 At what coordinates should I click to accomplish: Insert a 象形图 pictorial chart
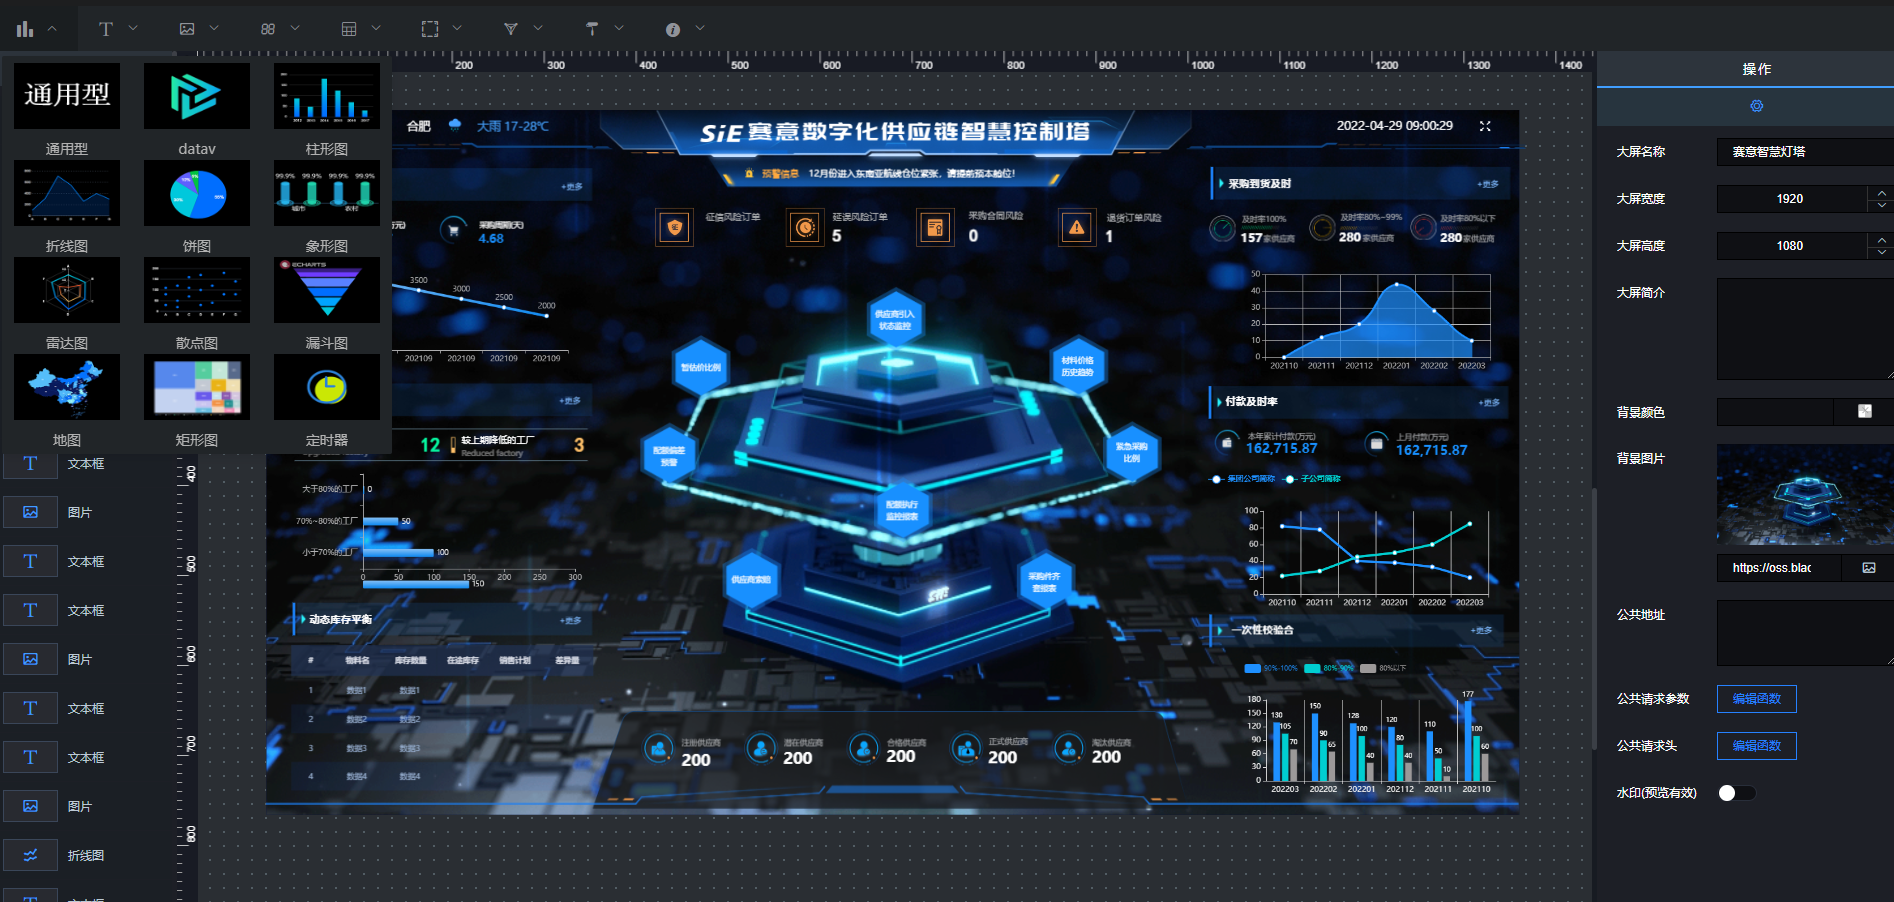(327, 193)
